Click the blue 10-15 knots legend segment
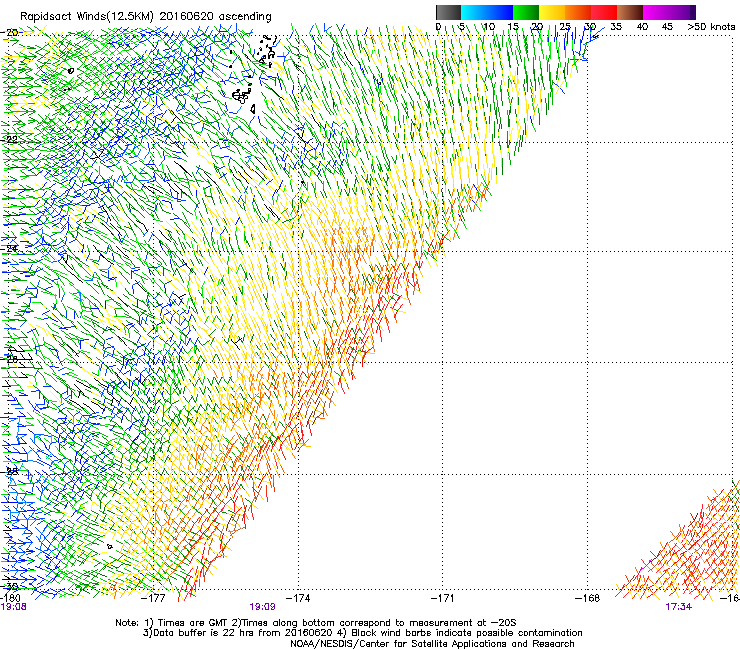Screen dimensions: 740x650 (500, 12)
